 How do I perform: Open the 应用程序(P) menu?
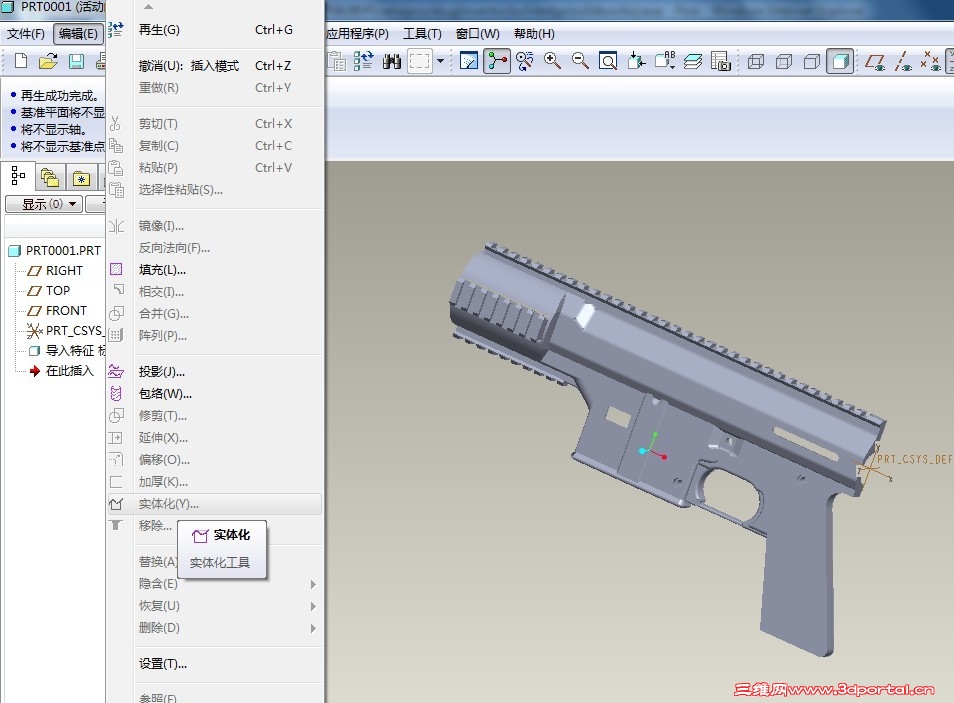[357, 34]
